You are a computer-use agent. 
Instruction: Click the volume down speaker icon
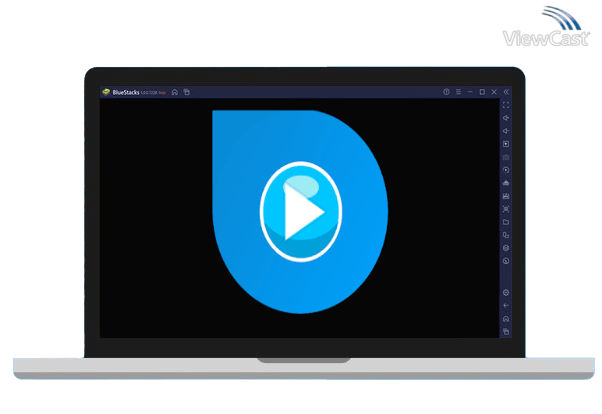(x=506, y=131)
